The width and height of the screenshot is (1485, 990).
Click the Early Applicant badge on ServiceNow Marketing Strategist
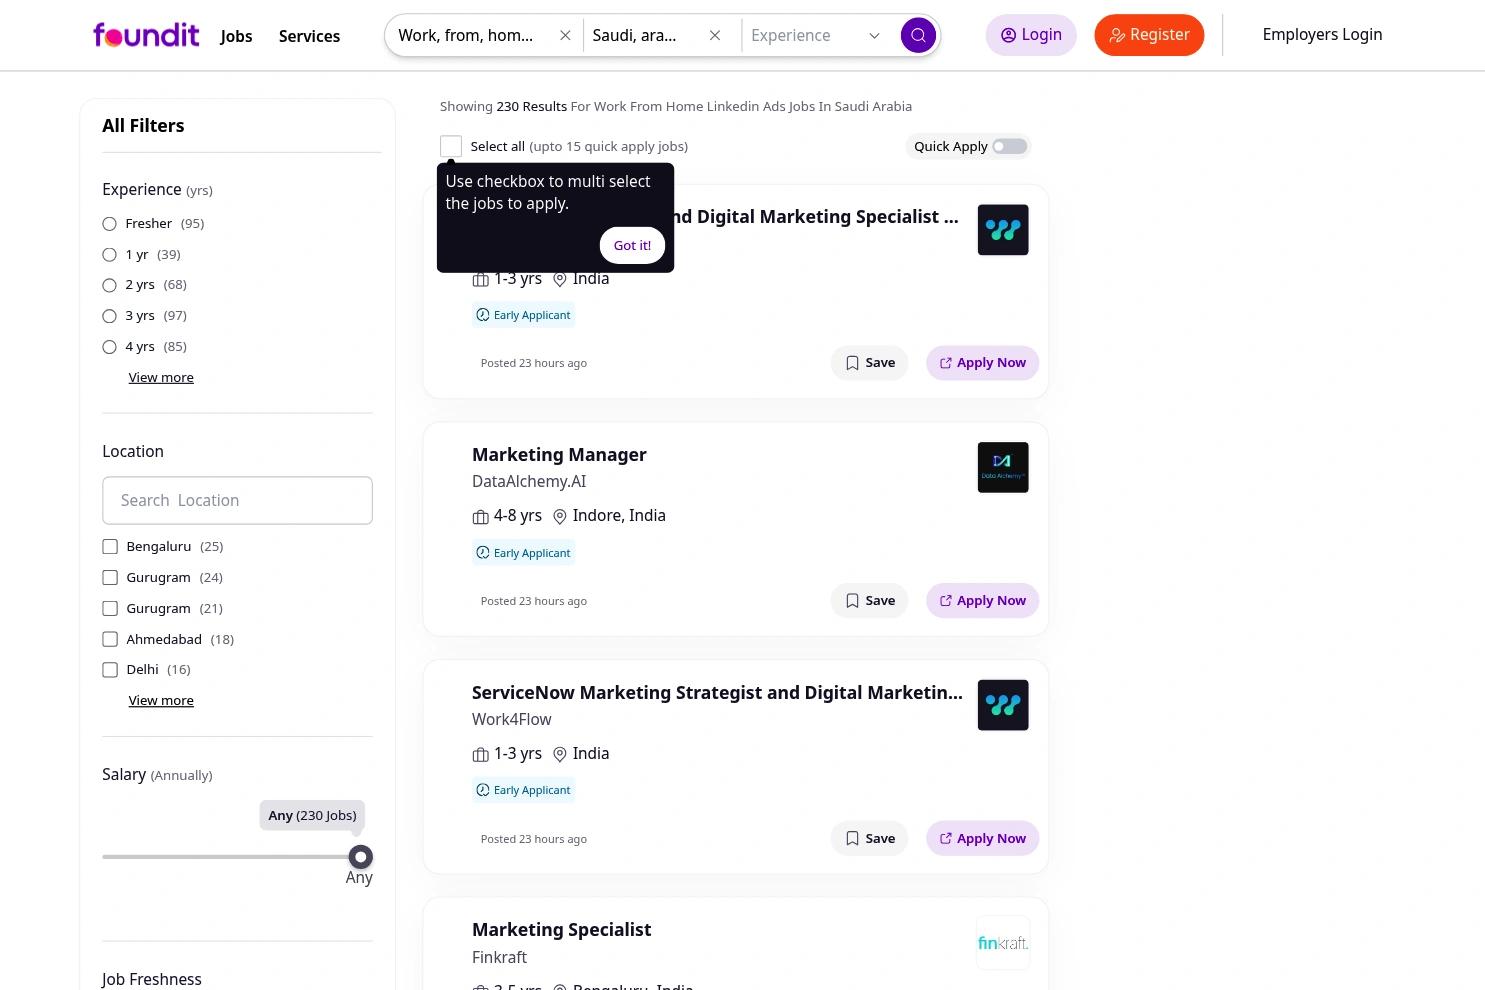pos(523,790)
